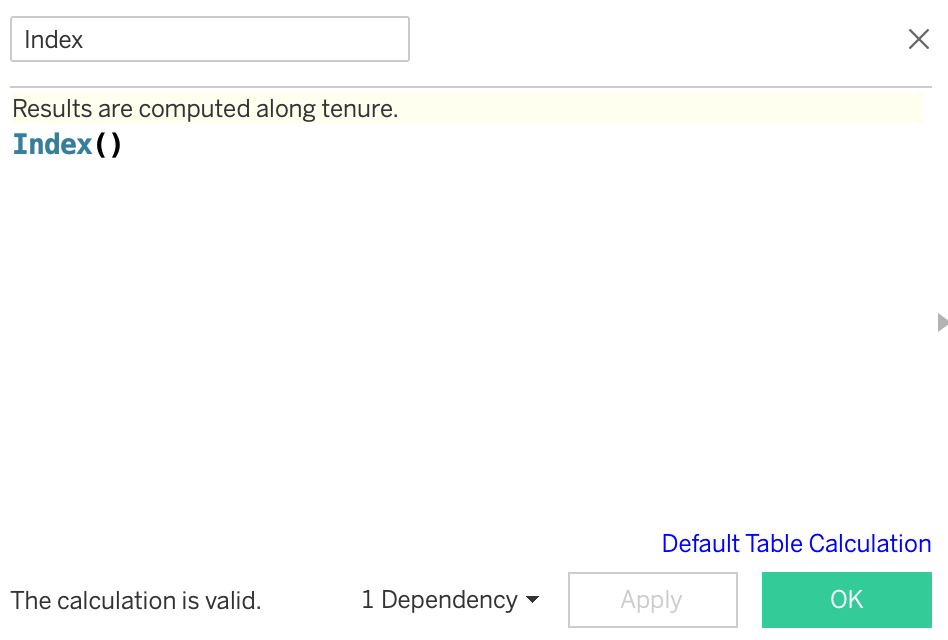Click the Index keyword in the formula

coord(52,145)
